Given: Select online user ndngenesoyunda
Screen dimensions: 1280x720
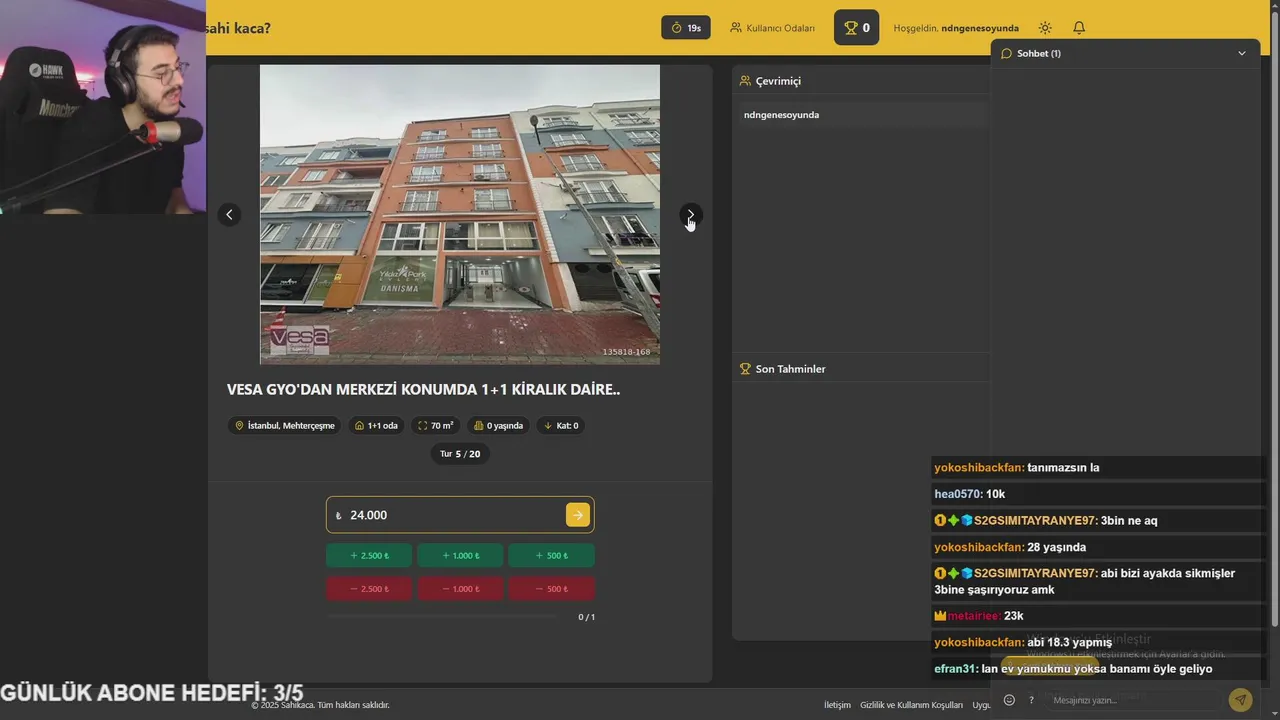Looking at the screenshot, I should (x=864, y=115).
